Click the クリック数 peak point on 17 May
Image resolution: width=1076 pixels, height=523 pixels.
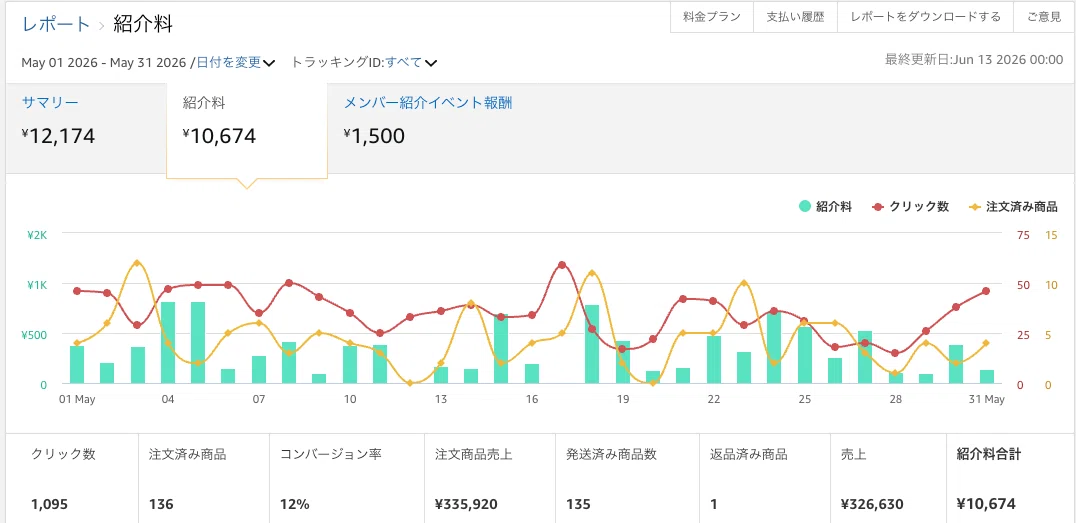point(562,264)
